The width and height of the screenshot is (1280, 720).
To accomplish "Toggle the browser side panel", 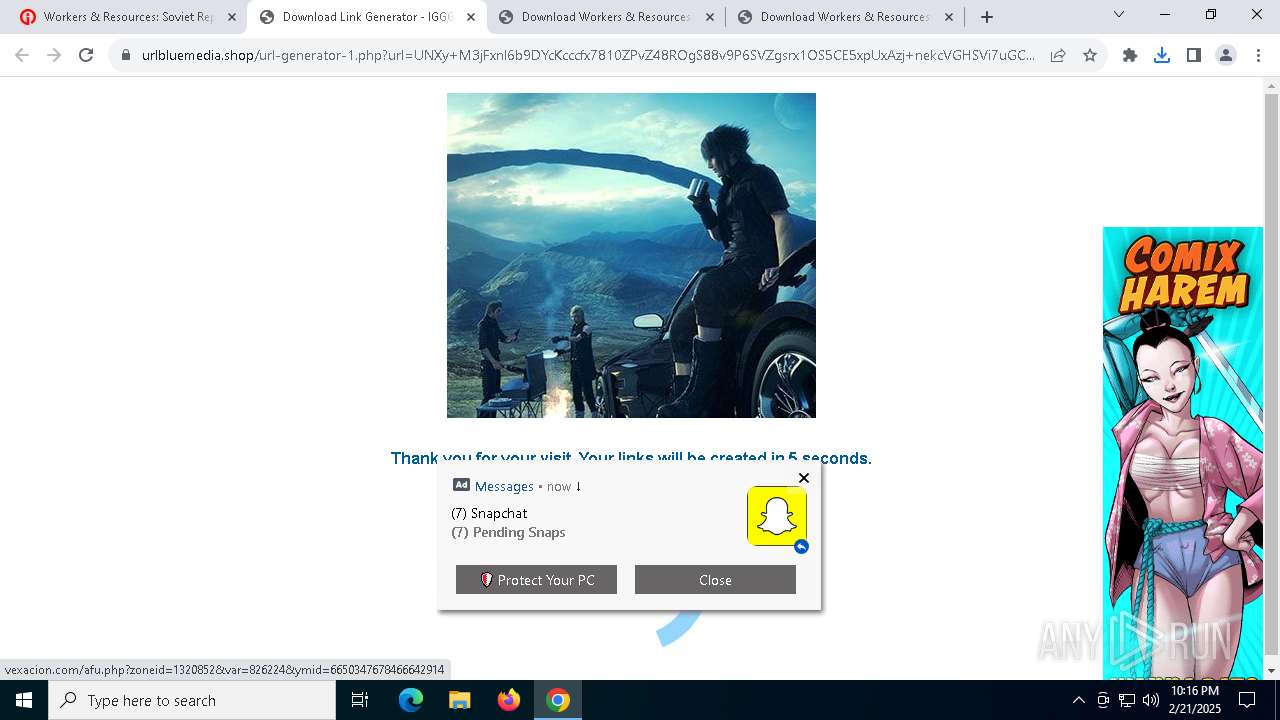I will (1194, 56).
